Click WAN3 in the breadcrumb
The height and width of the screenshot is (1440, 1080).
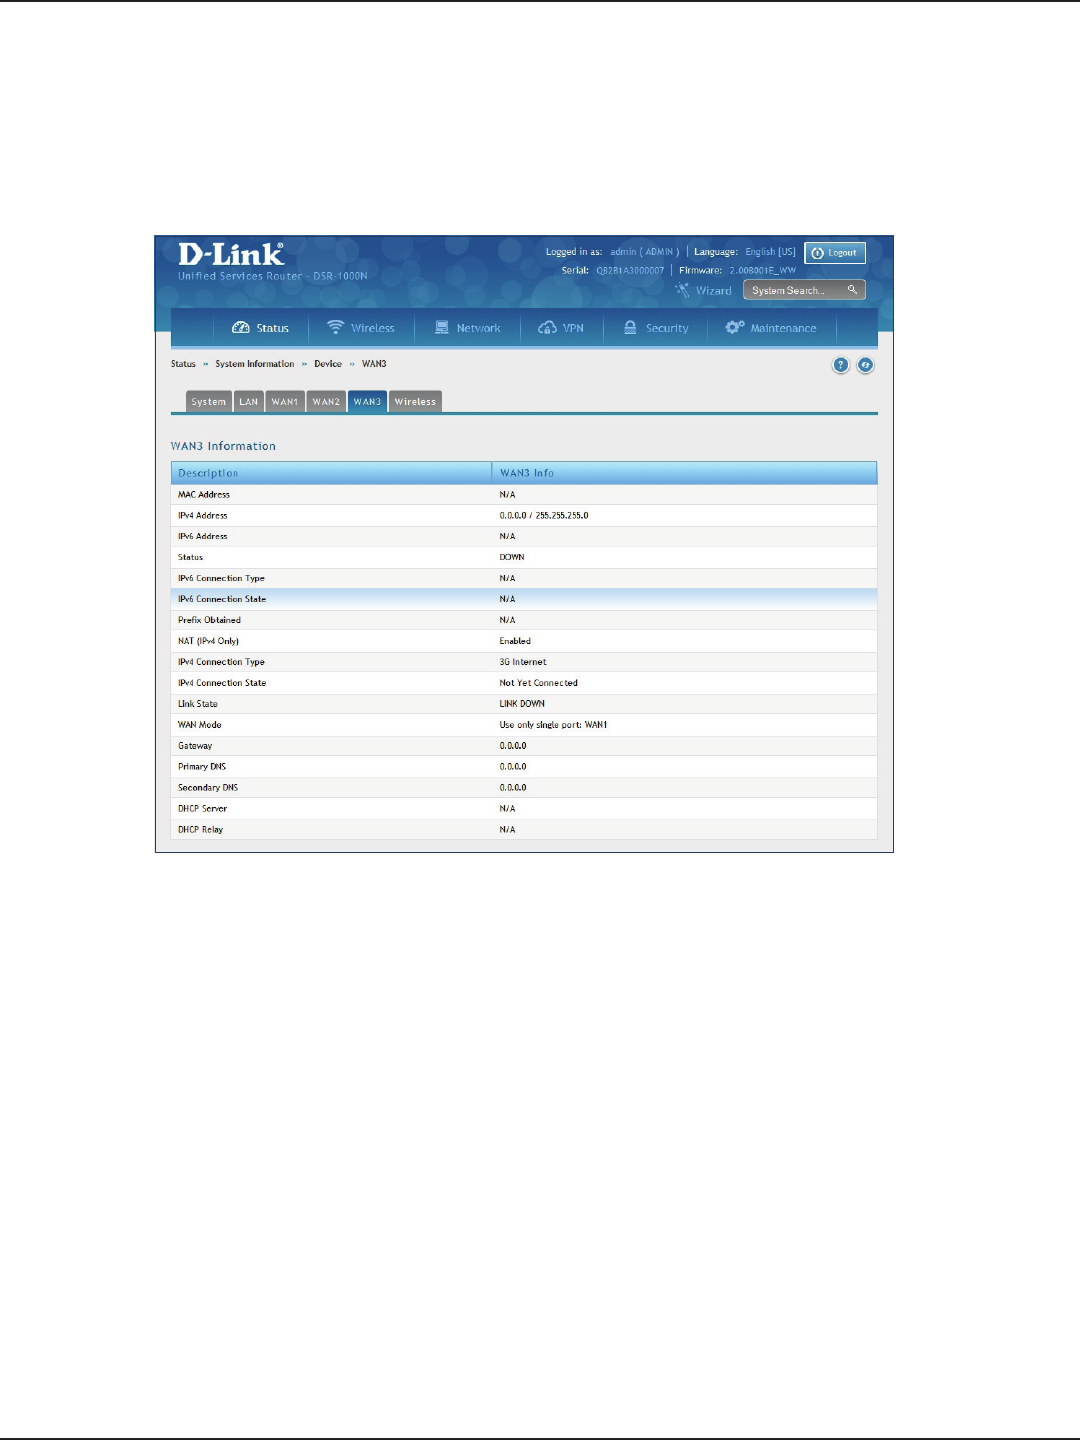coord(374,364)
